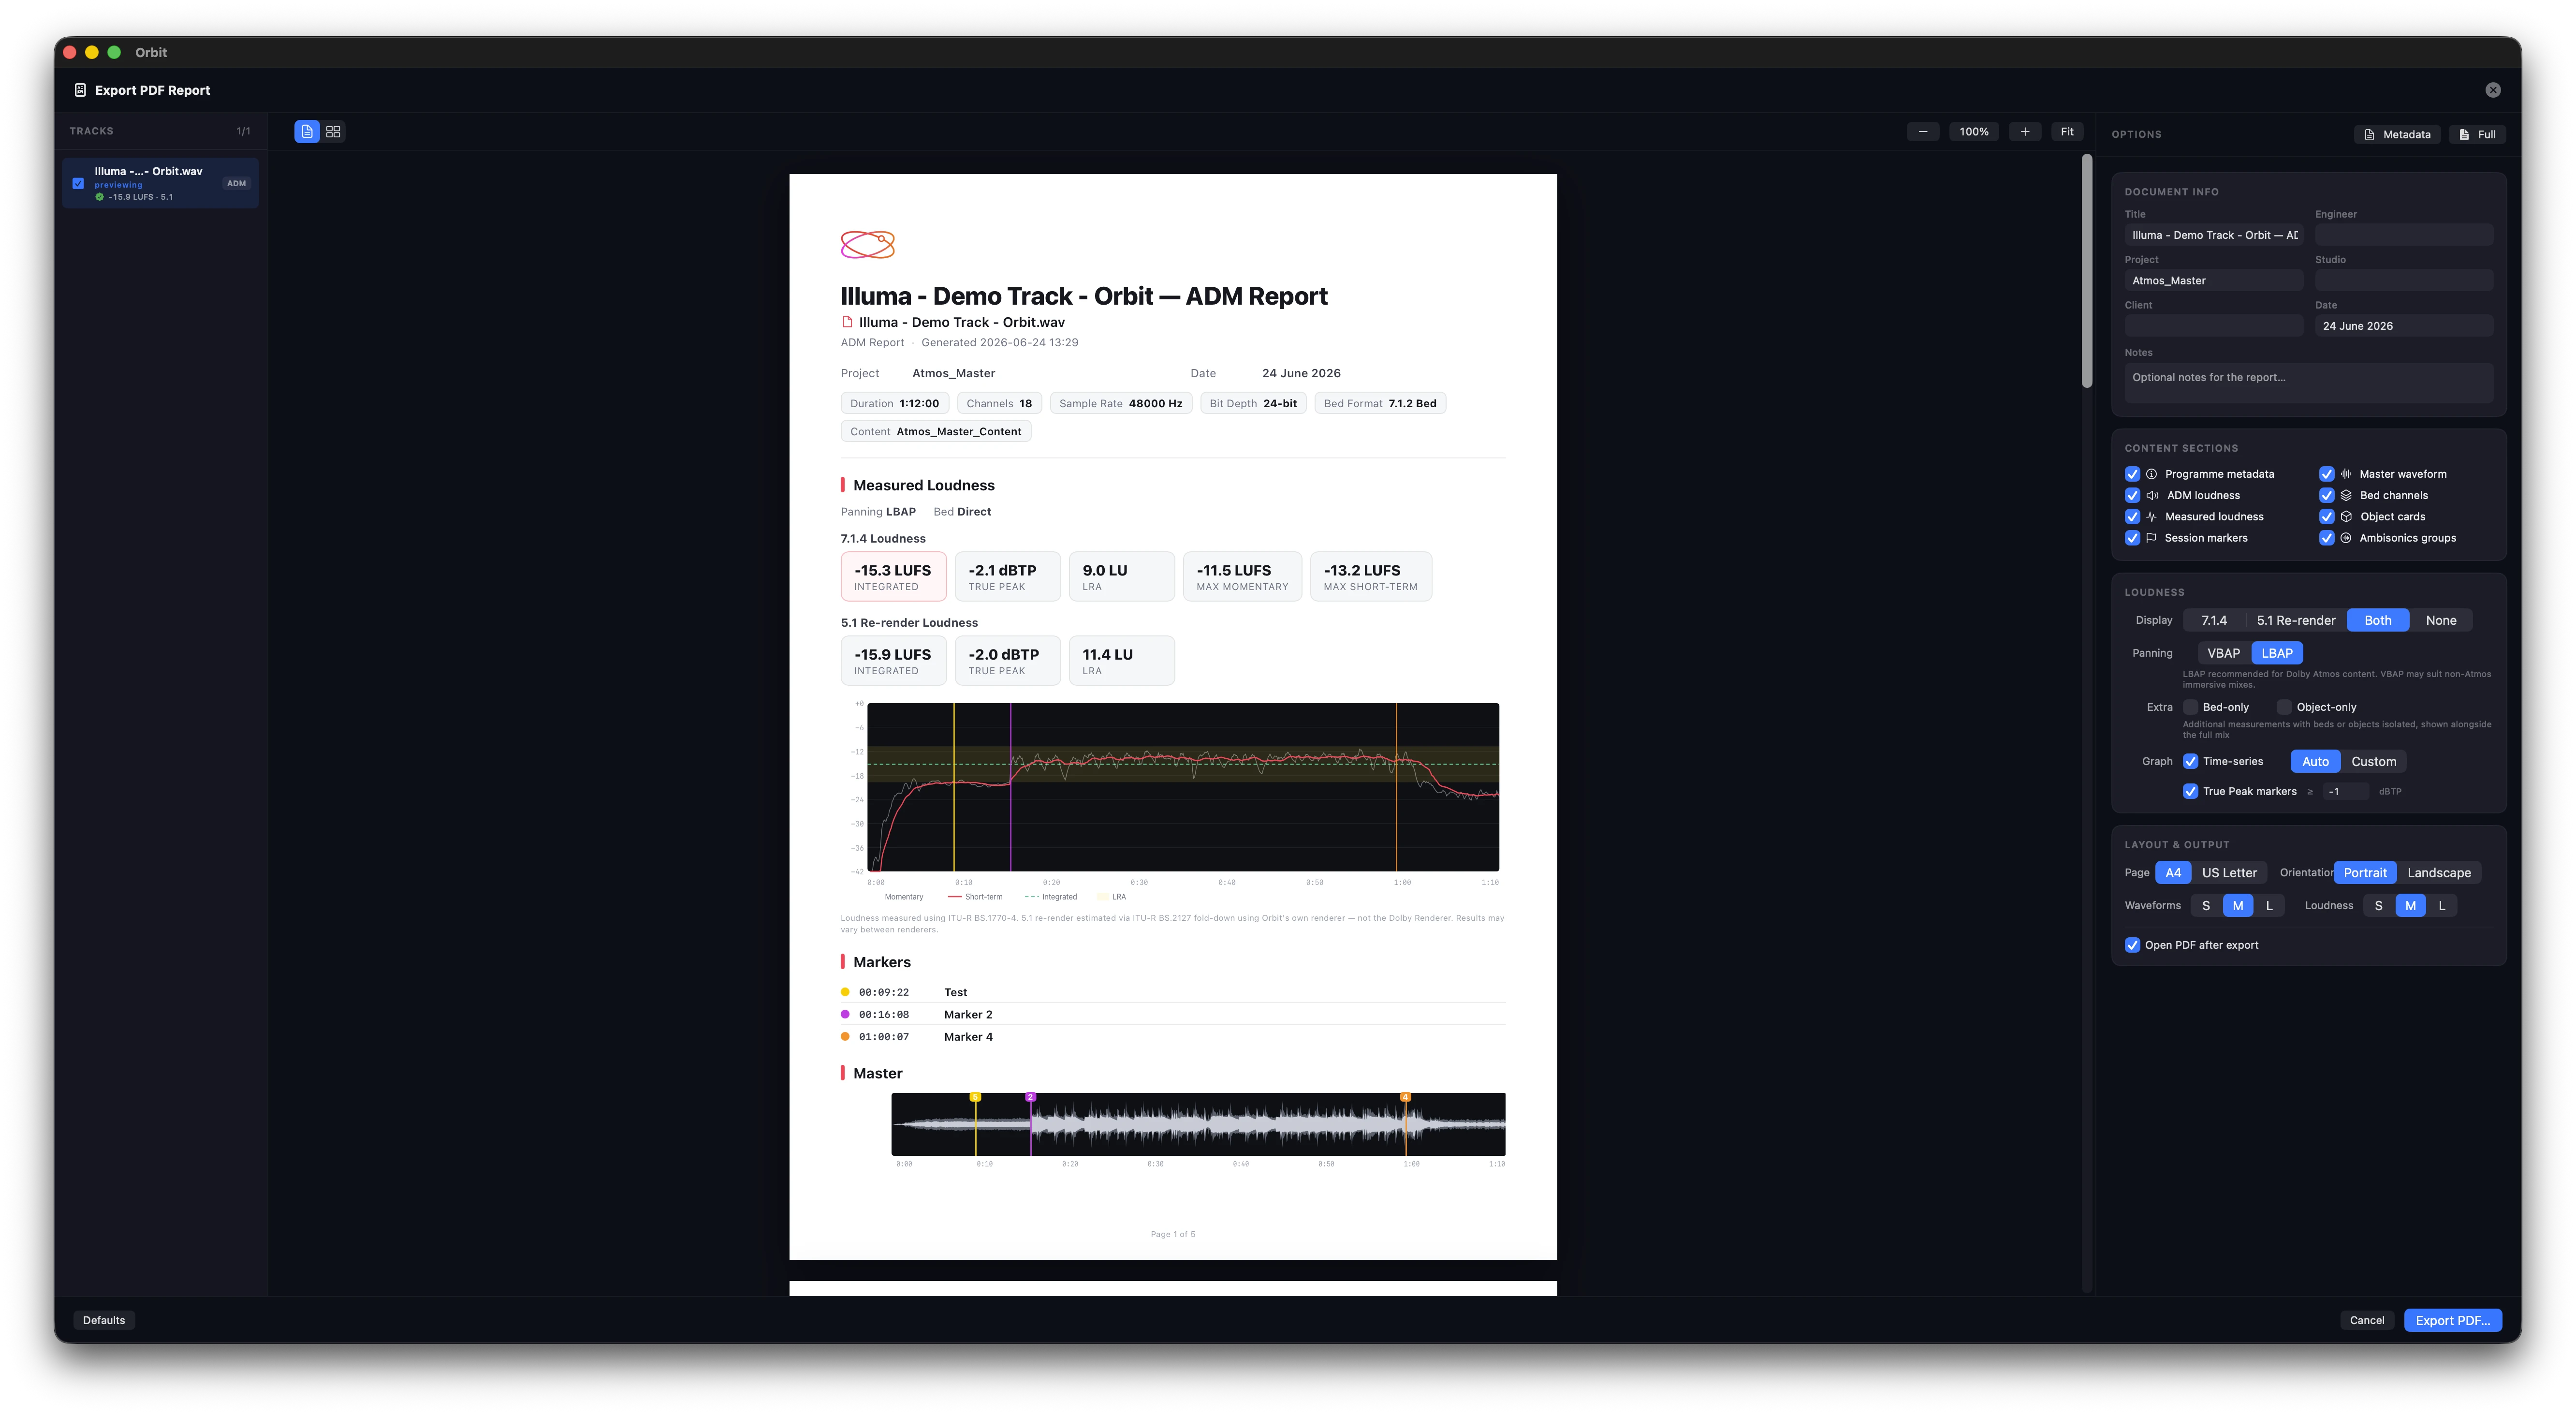Click Export PDF... button
This screenshot has height=1415, width=2576.
(2452, 1320)
